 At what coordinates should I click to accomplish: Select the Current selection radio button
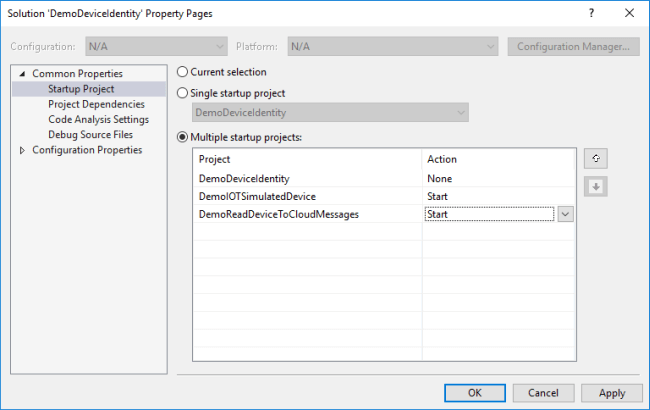182,72
